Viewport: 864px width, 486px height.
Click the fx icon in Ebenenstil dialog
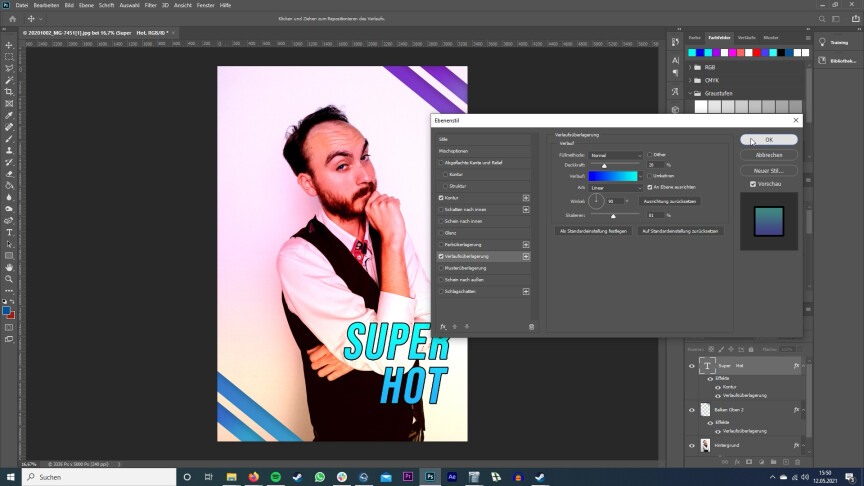443,326
